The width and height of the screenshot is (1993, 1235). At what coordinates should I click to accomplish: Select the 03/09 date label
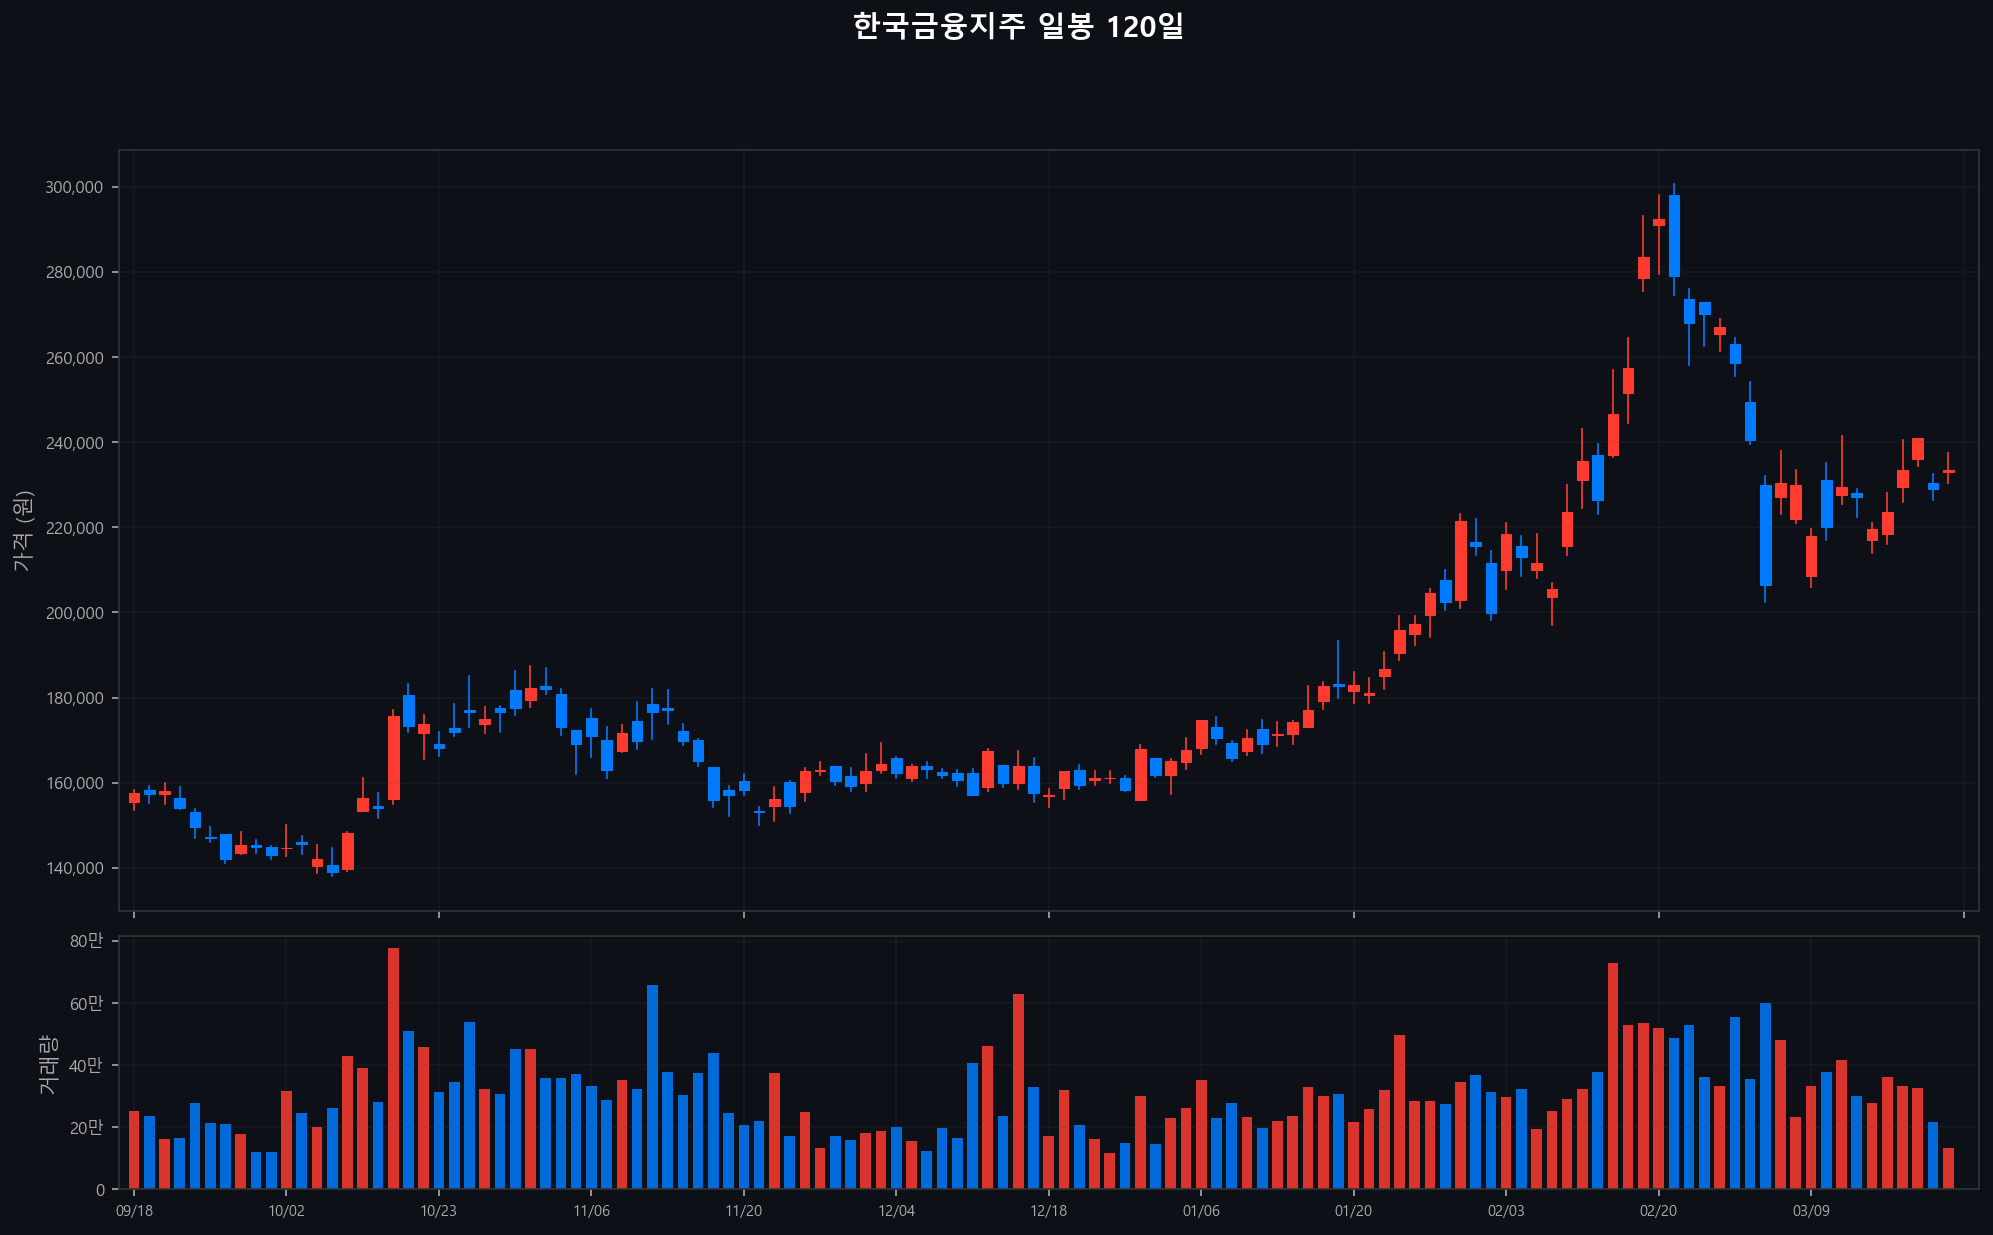[x=1811, y=1211]
